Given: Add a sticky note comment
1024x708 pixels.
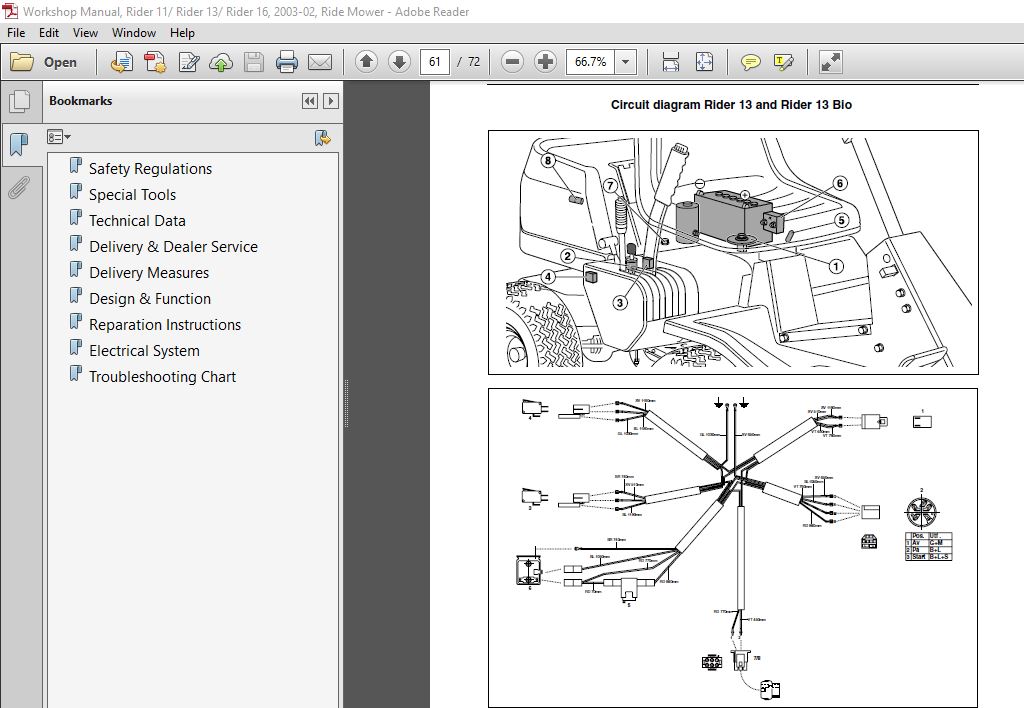Looking at the screenshot, I should click(x=750, y=62).
